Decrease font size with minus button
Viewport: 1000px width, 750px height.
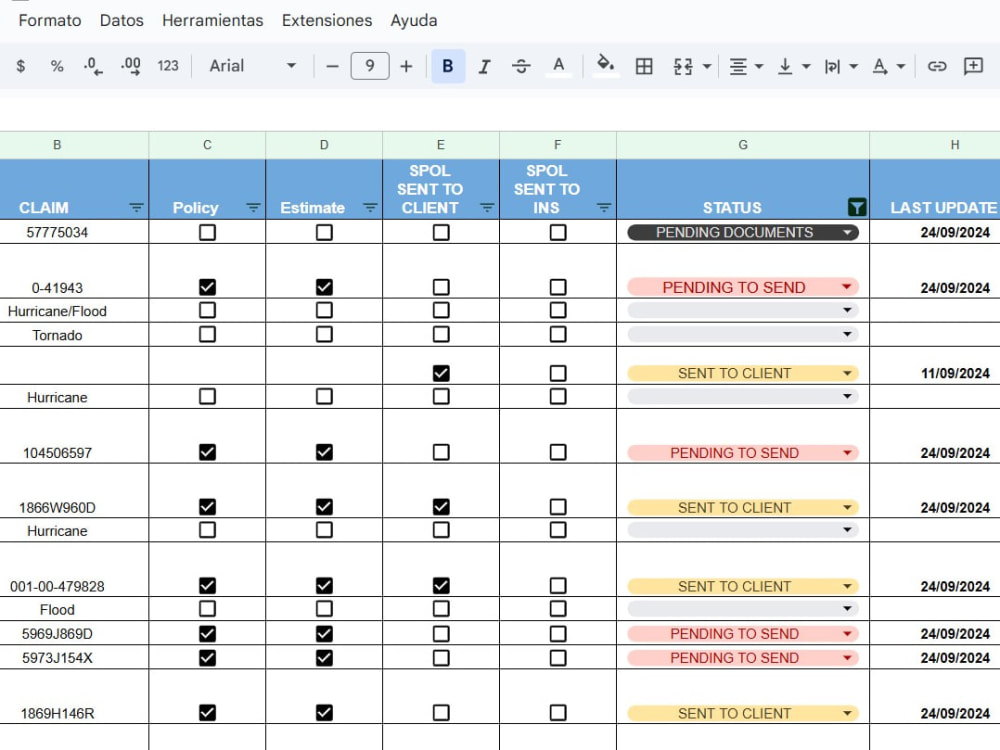tap(332, 66)
